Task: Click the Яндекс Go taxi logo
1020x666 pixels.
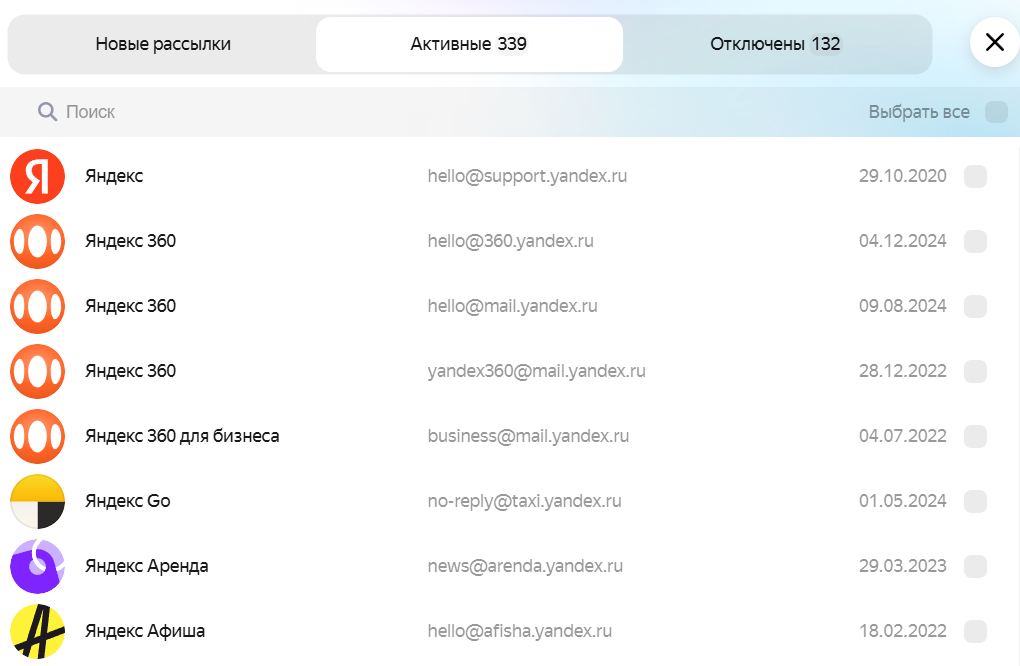Action: point(37,502)
